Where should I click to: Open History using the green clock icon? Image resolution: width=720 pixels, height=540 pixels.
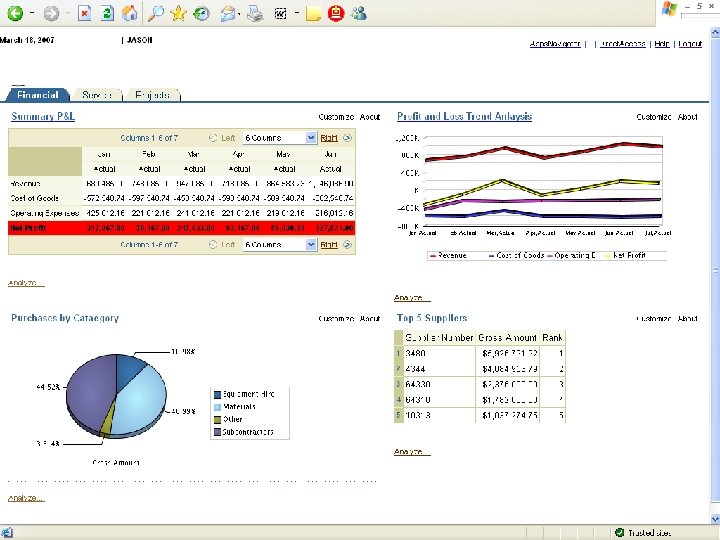[201, 14]
